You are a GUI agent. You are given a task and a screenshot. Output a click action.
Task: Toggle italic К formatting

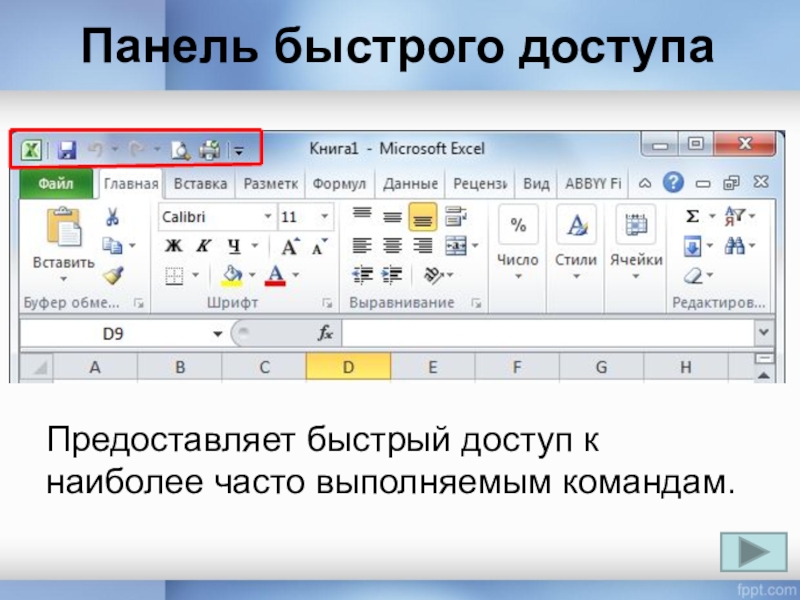tap(204, 246)
